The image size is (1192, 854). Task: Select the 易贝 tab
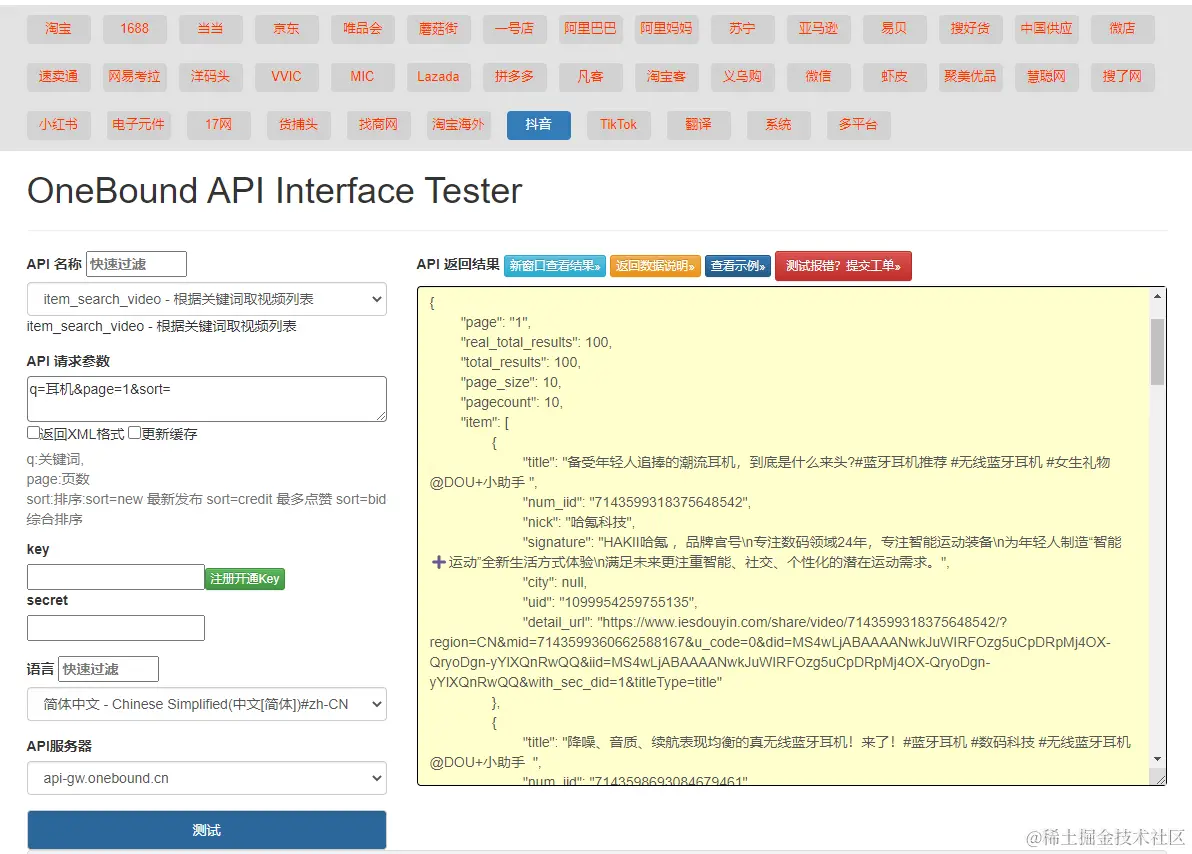click(x=895, y=29)
